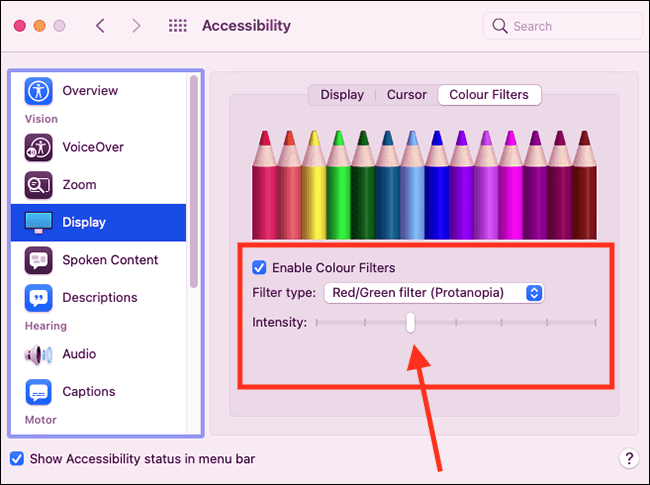This screenshot has height=485, width=650.
Task: Switch to the Cursor tab
Action: [406, 95]
